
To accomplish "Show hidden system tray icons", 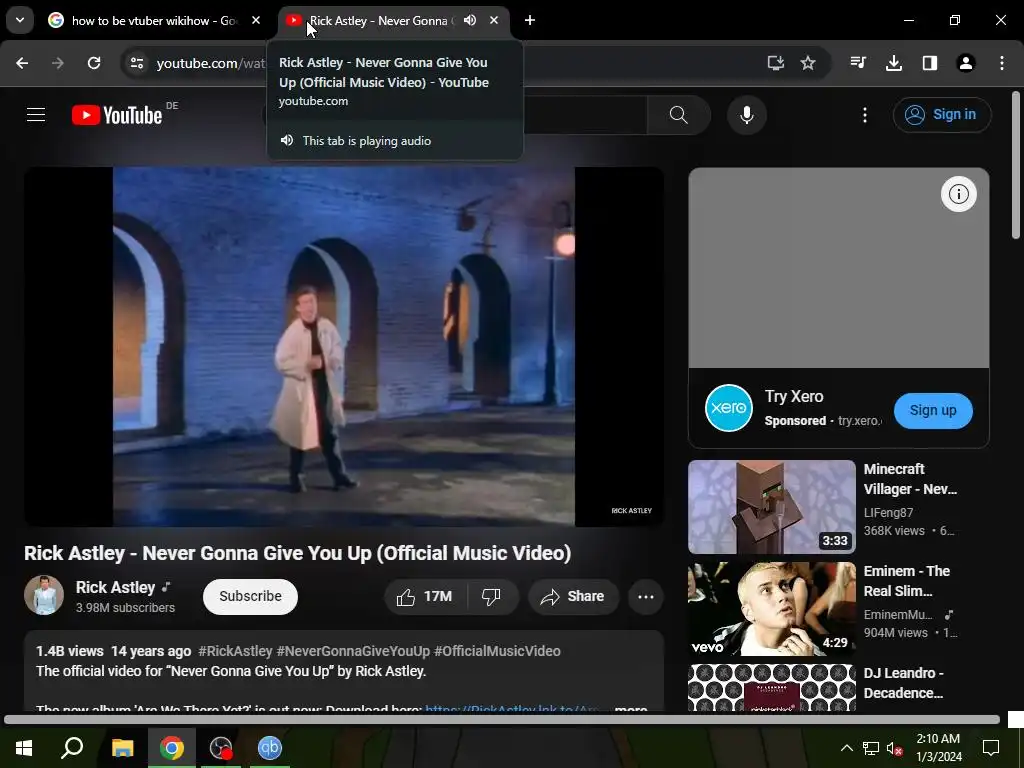I will 846,748.
